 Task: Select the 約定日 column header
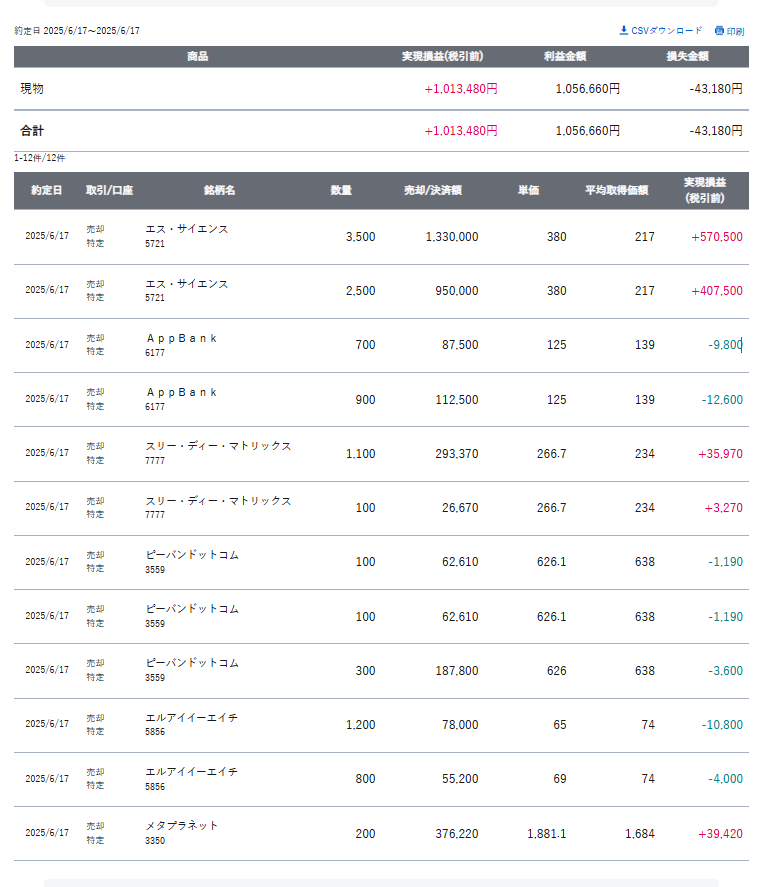pyautogui.click(x=46, y=191)
